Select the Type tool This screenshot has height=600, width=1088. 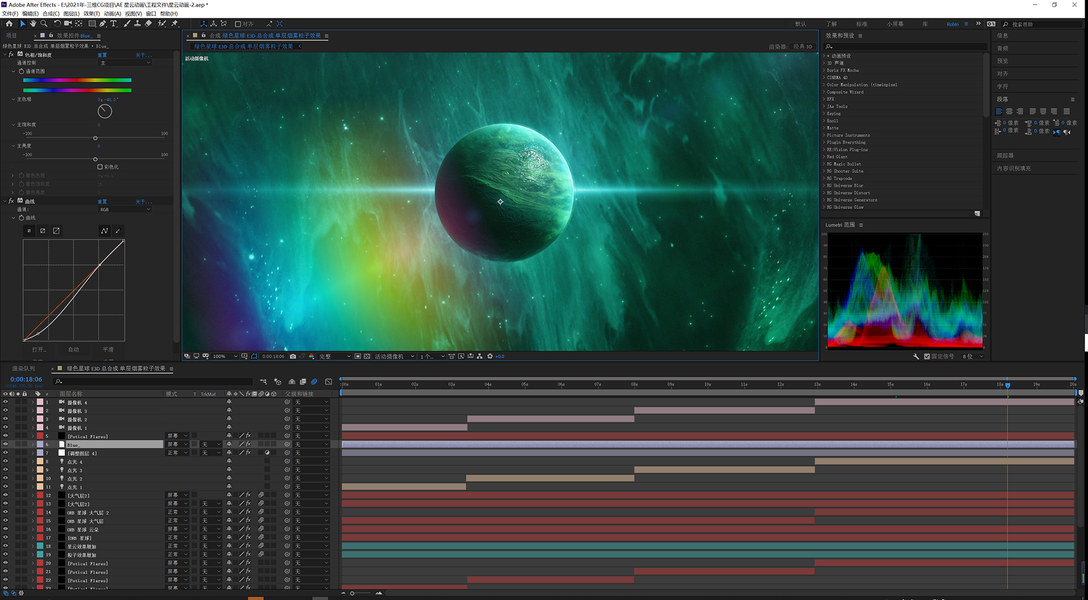click(x=114, y=24)
